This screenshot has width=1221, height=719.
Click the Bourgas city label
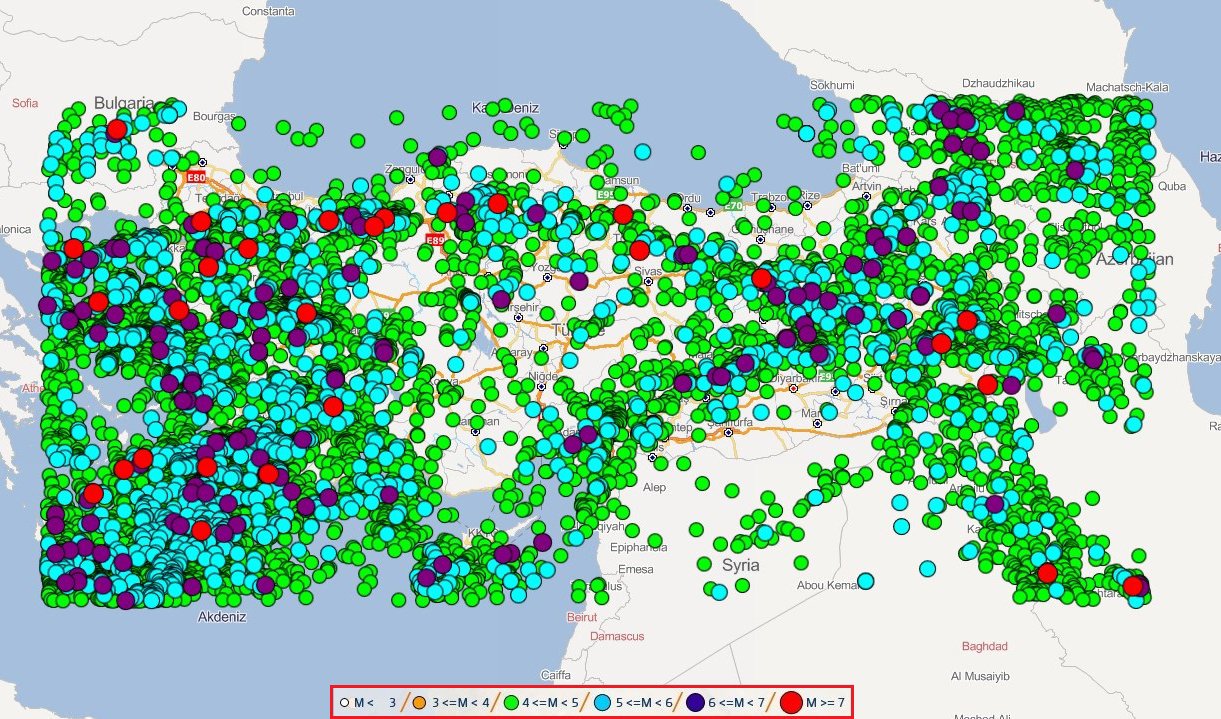[x=212, y=116]
